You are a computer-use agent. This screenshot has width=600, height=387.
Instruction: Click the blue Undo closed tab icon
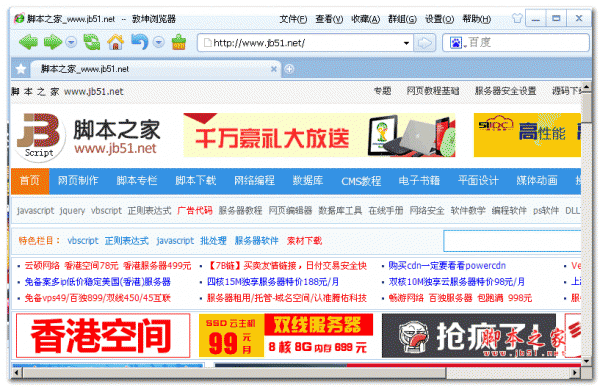click(x=140, y=42)
